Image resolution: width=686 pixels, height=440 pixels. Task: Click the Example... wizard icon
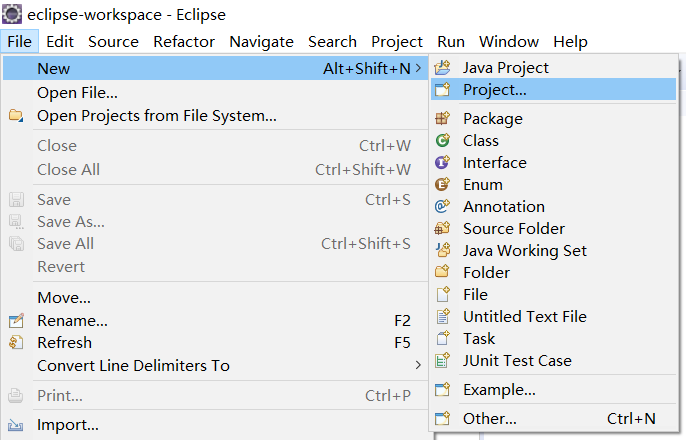442,389
